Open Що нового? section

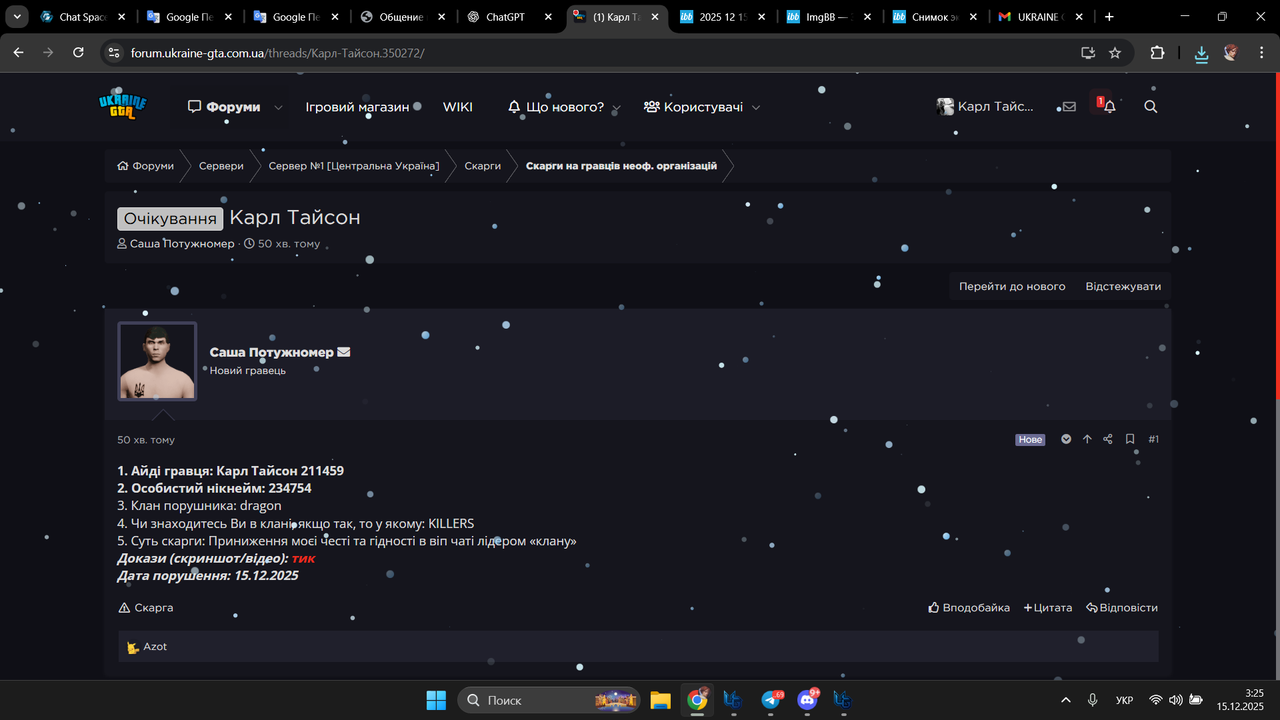tap(556, 107)
